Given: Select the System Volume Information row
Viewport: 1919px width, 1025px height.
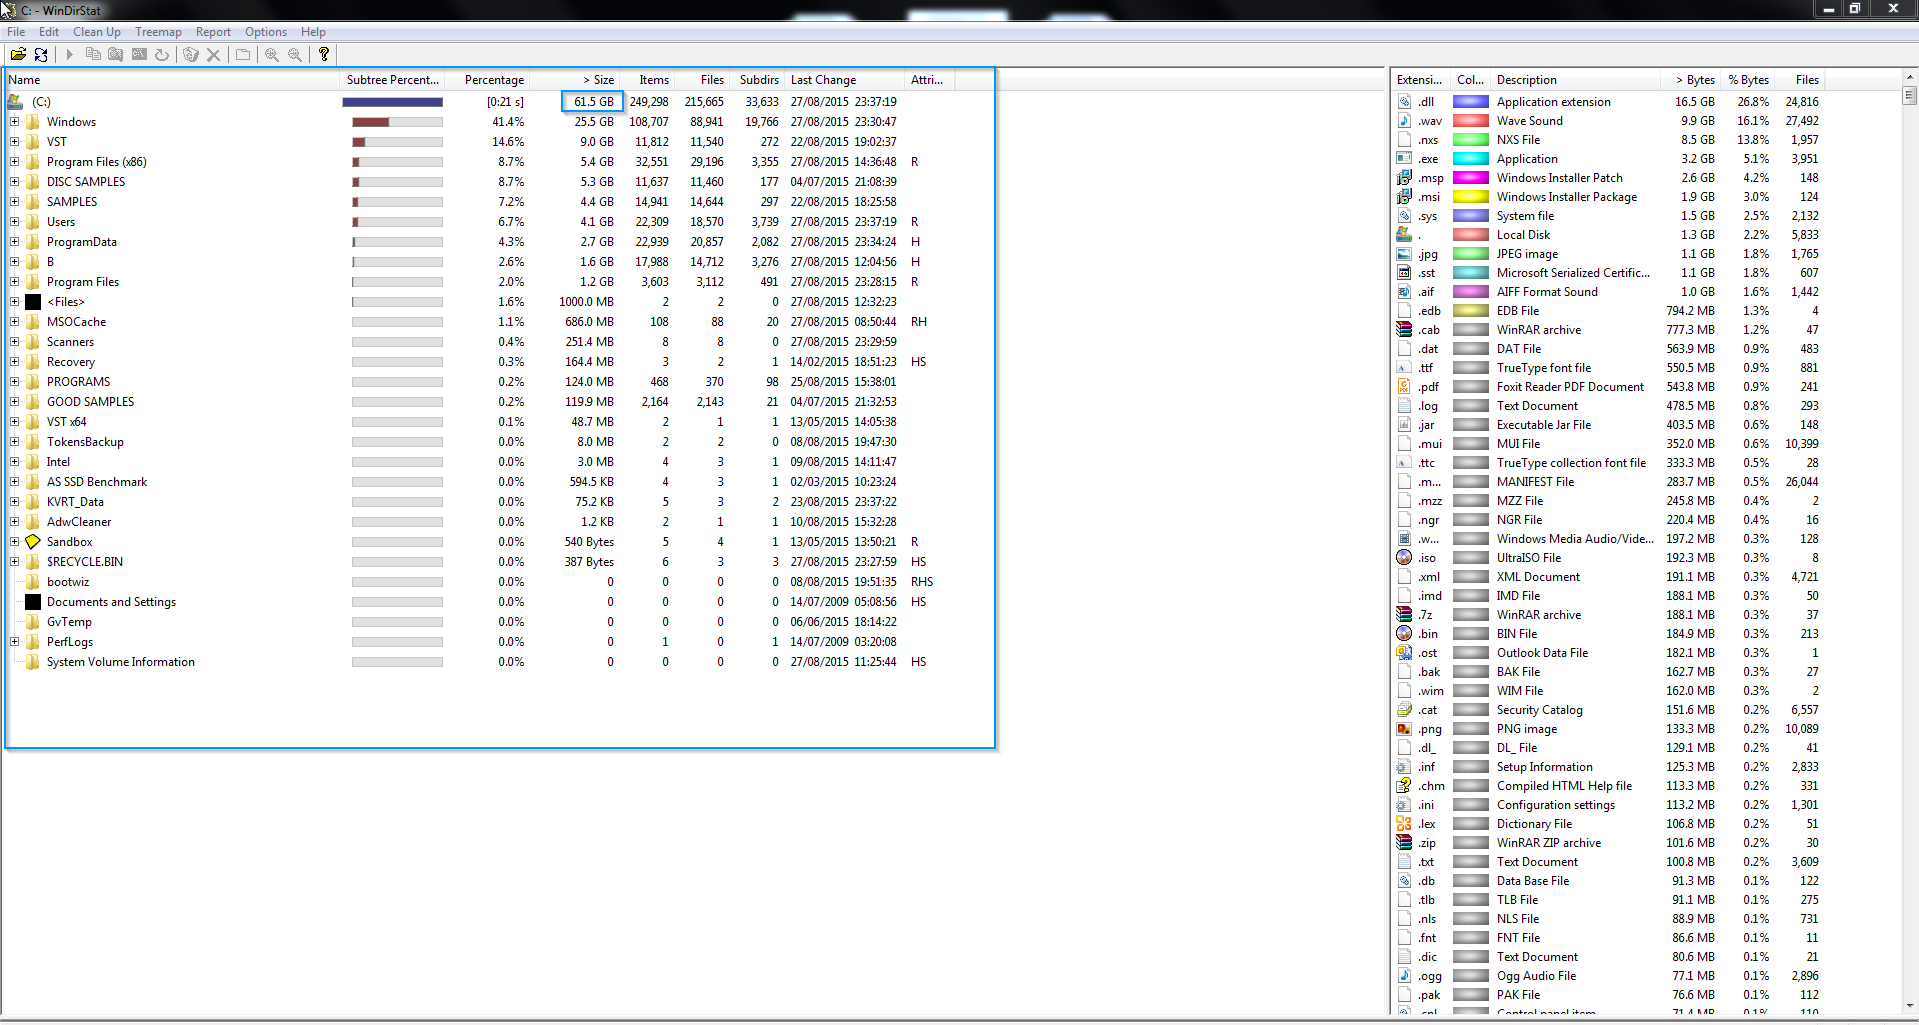Looking at the screenshot, I should pos(480,662).
